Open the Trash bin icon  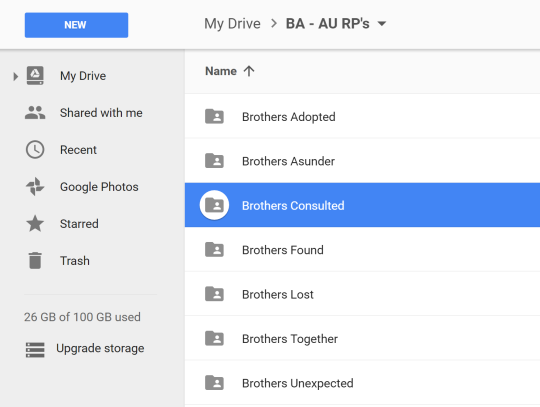(35, 260)
